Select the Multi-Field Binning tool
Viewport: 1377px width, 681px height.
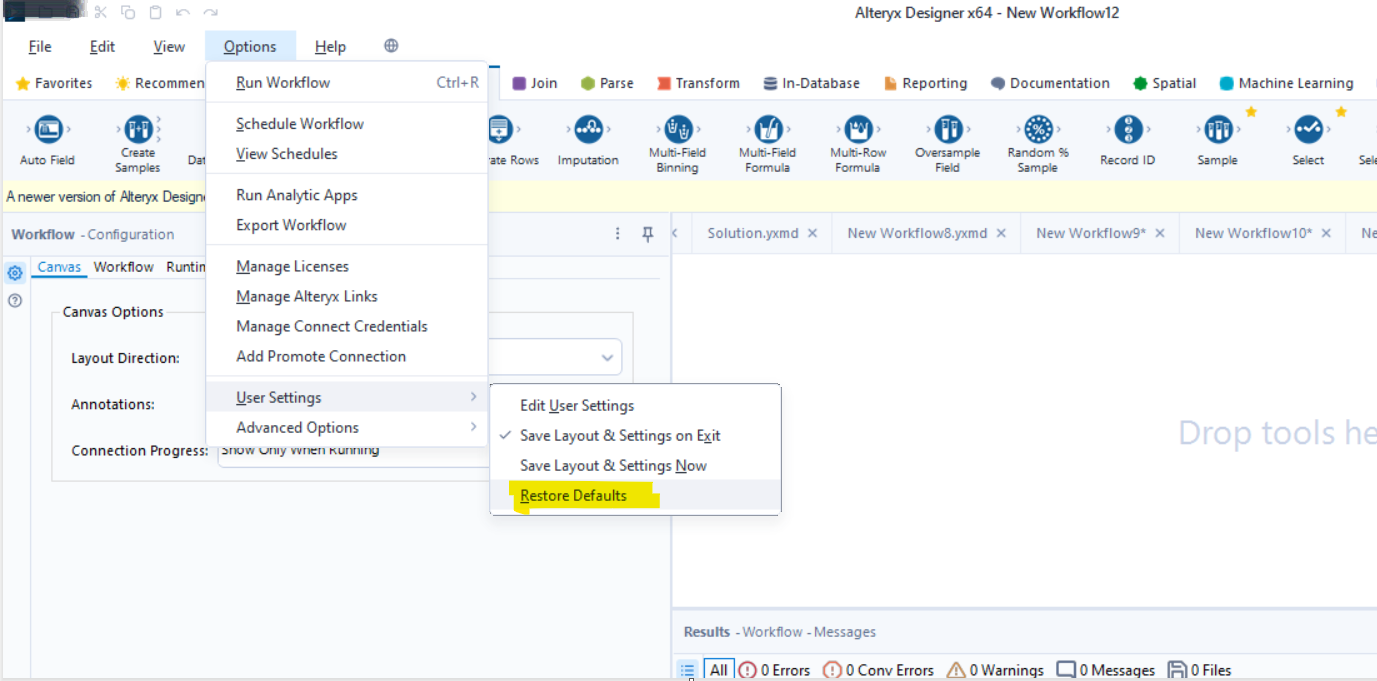click(x=677, y=130)
